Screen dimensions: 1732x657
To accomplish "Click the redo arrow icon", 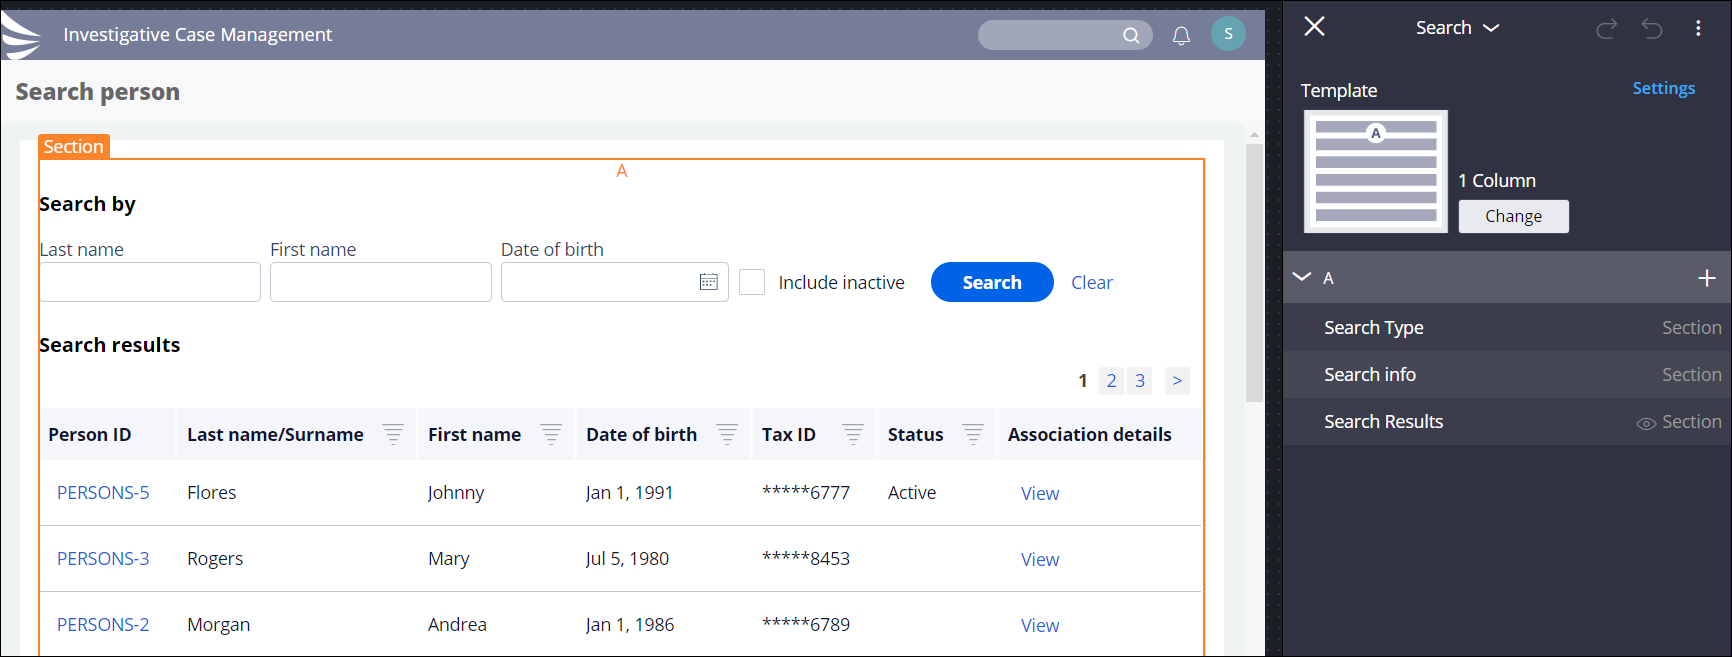I will (1606, 29).
